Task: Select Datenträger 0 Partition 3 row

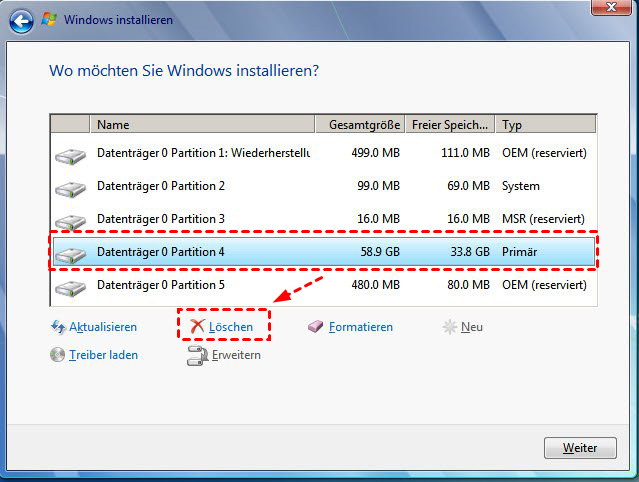Action: pyautogui.click(x=324, y=219)
